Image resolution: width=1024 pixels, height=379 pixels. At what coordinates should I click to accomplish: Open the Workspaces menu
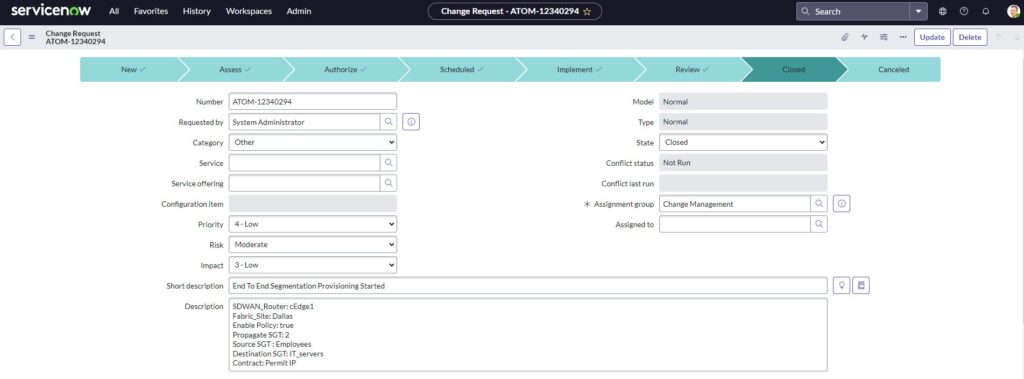click(x=249, y=11)
